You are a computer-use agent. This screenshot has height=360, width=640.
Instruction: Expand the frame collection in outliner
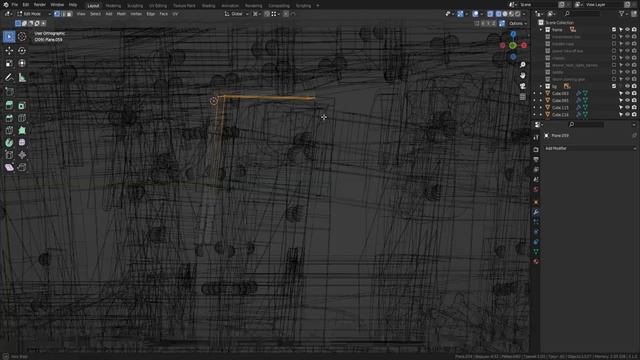[x=541, y=30]
